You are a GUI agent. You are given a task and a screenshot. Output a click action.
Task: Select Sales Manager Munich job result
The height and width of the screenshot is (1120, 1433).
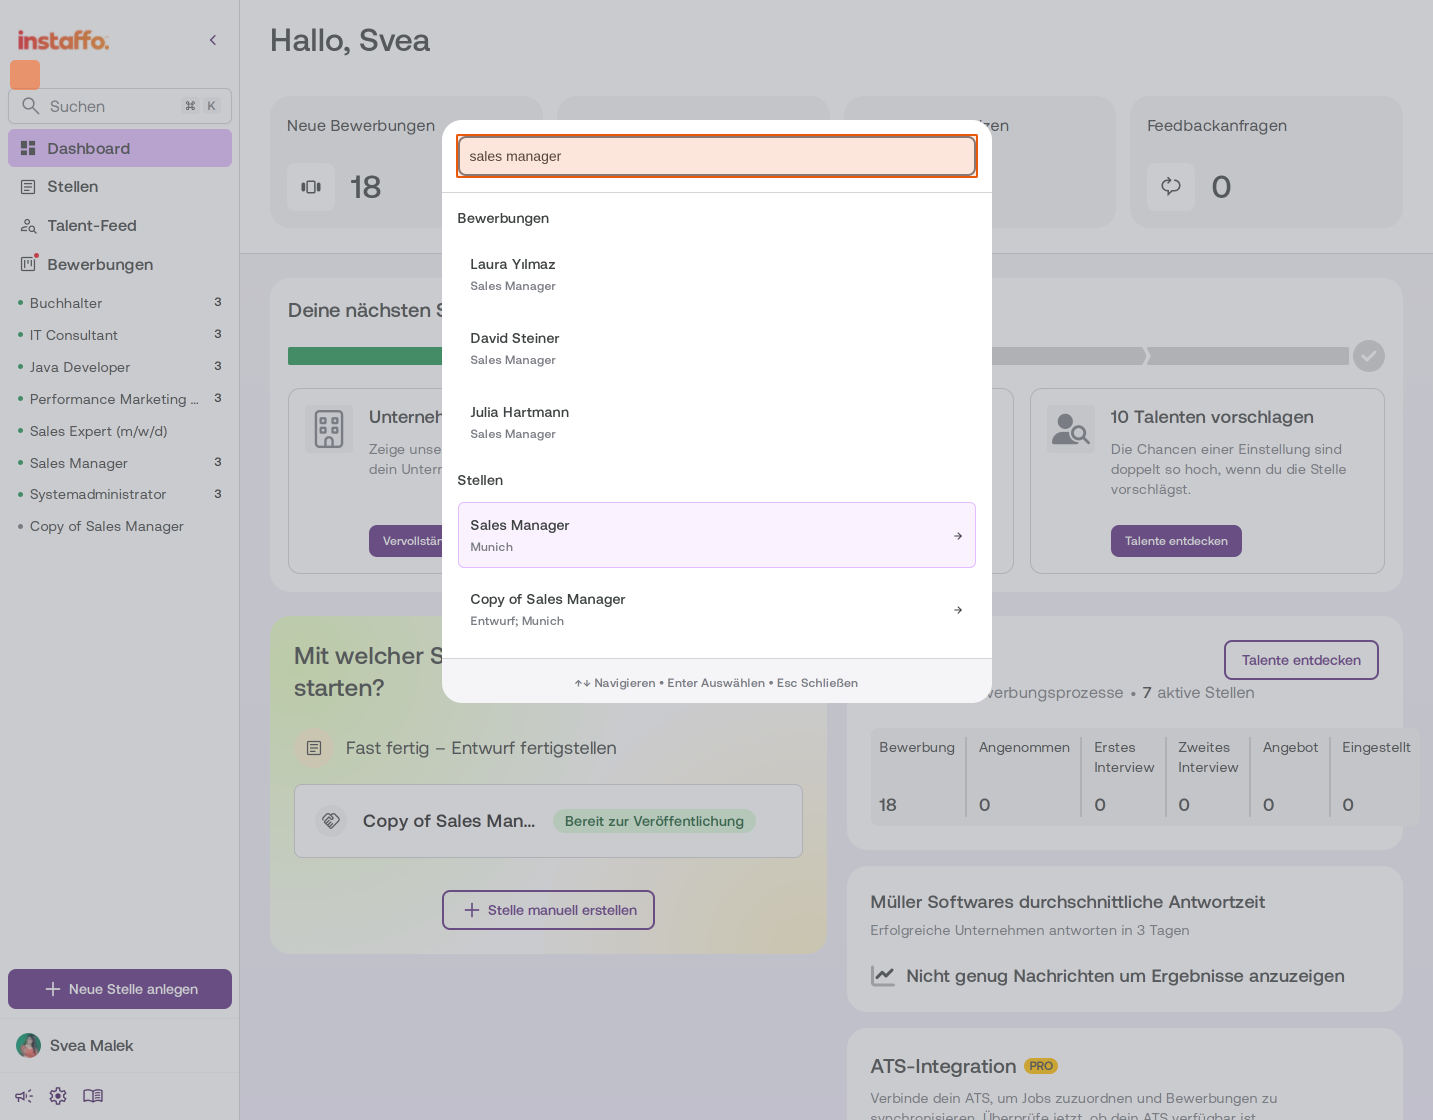coord(716,535)
